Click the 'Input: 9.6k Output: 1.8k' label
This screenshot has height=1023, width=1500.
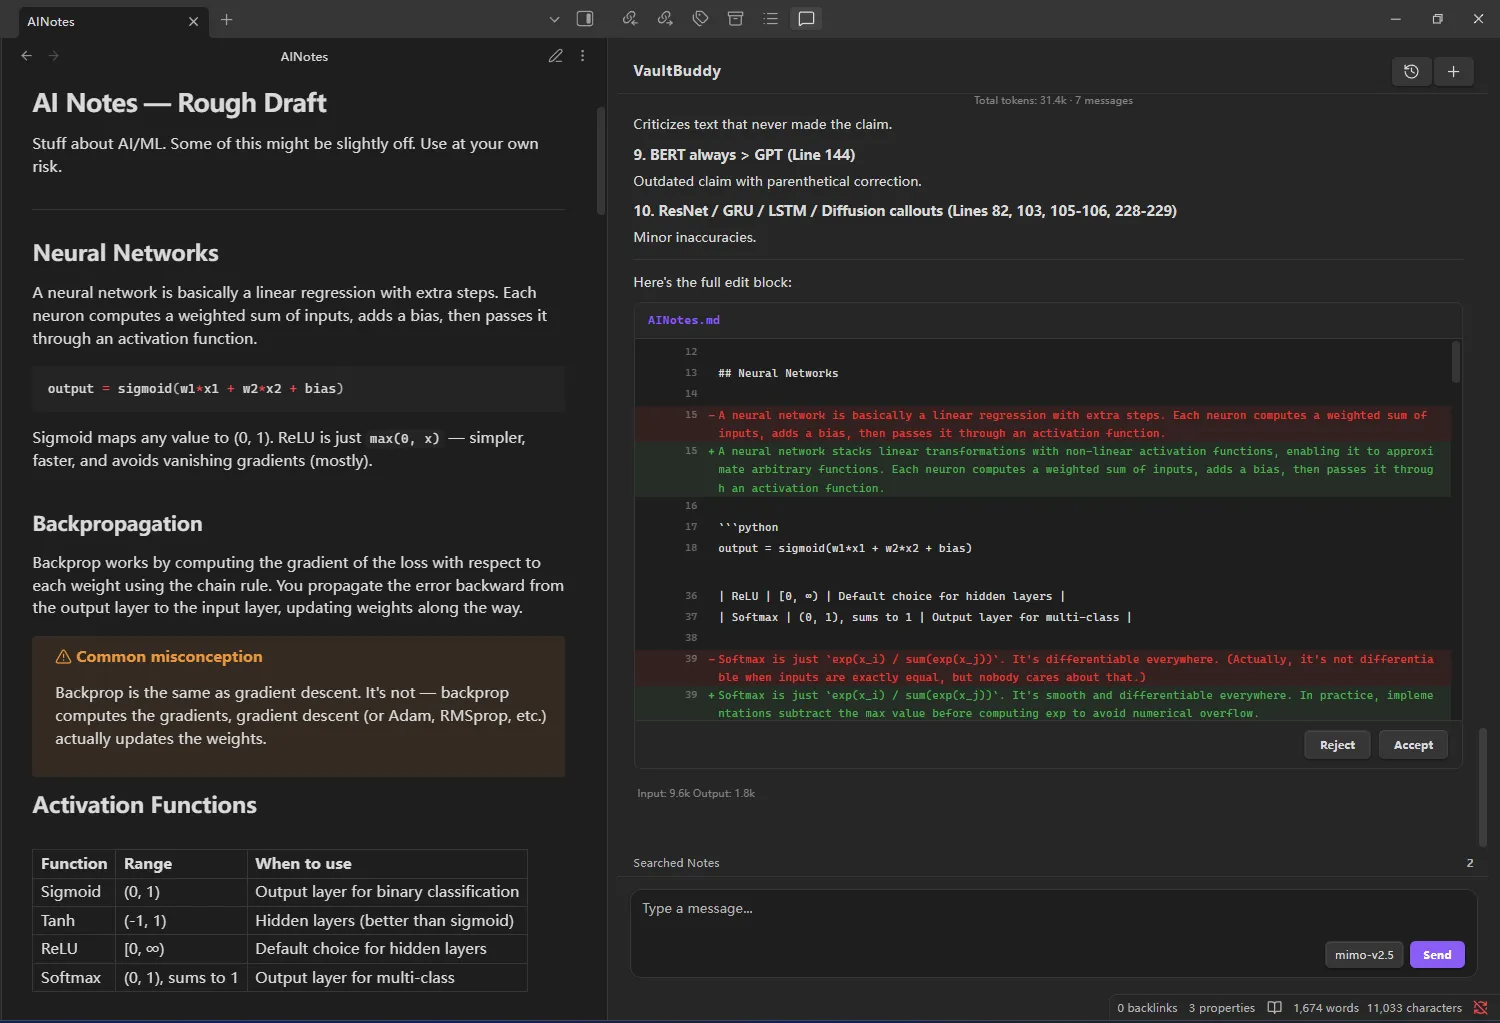click(x=696, y=794)
